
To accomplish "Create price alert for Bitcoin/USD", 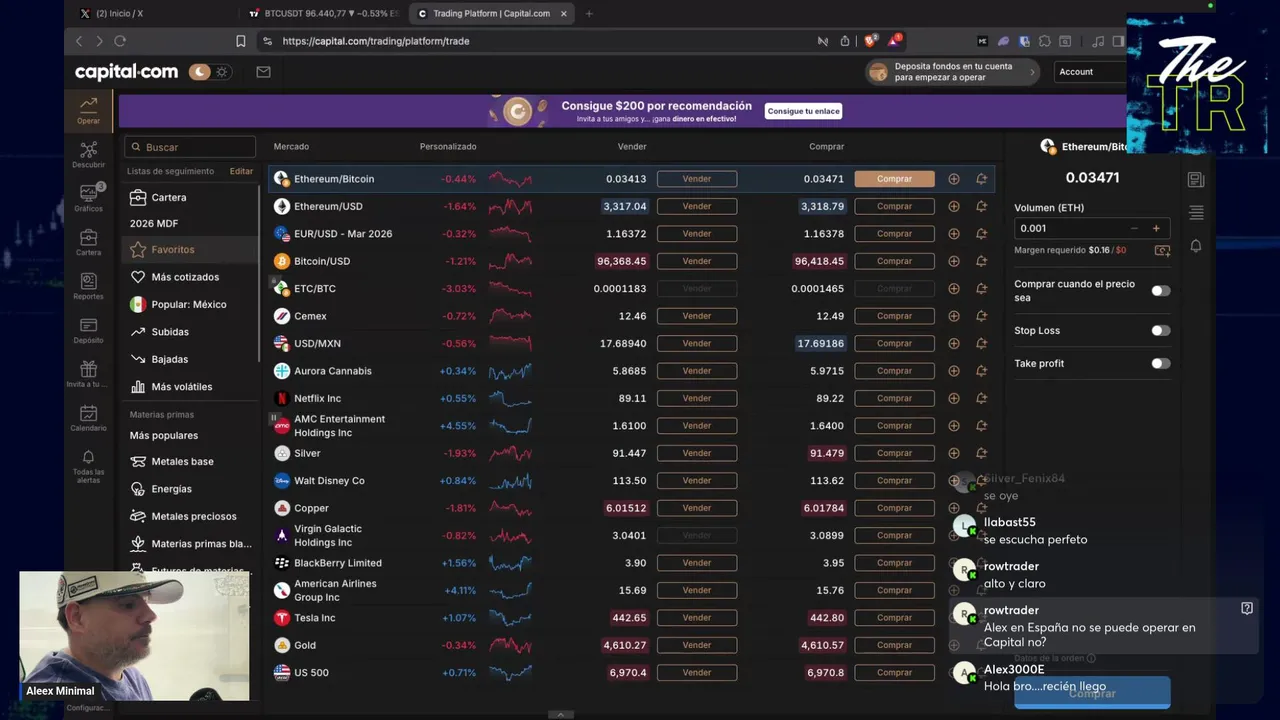I will (x=981, y=261).
